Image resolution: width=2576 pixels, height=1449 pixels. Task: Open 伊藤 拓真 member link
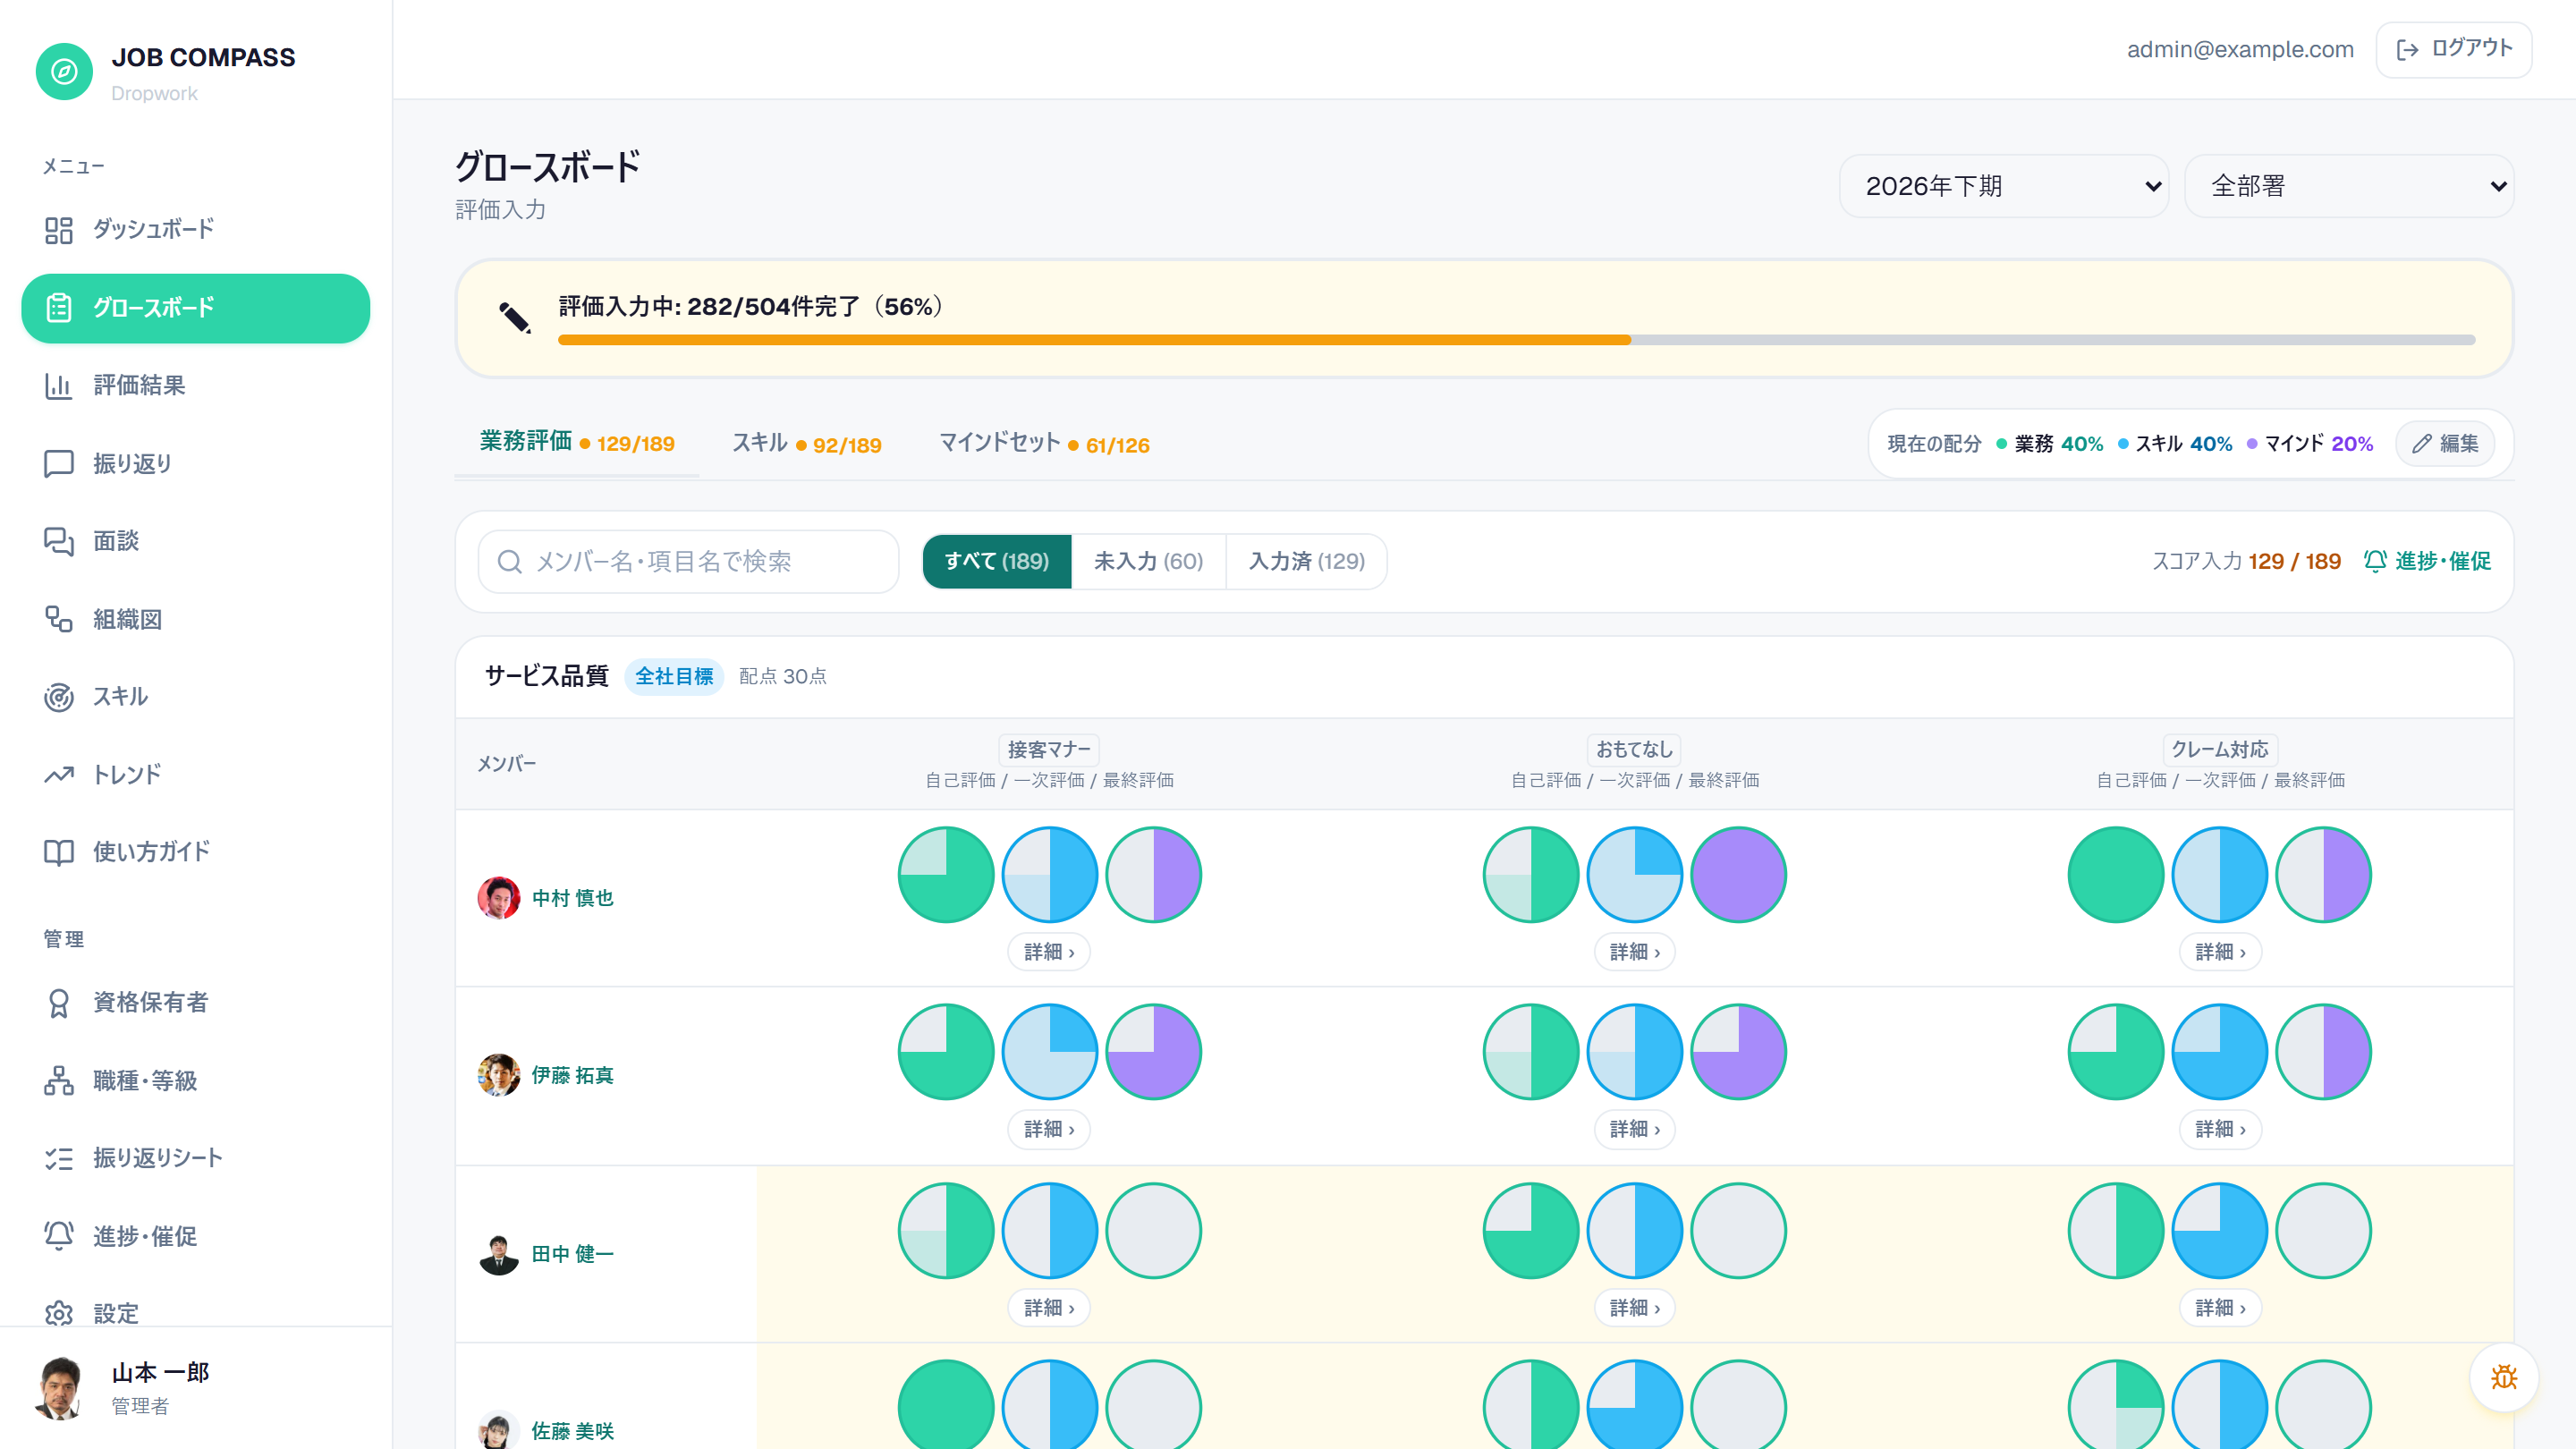572,1076
